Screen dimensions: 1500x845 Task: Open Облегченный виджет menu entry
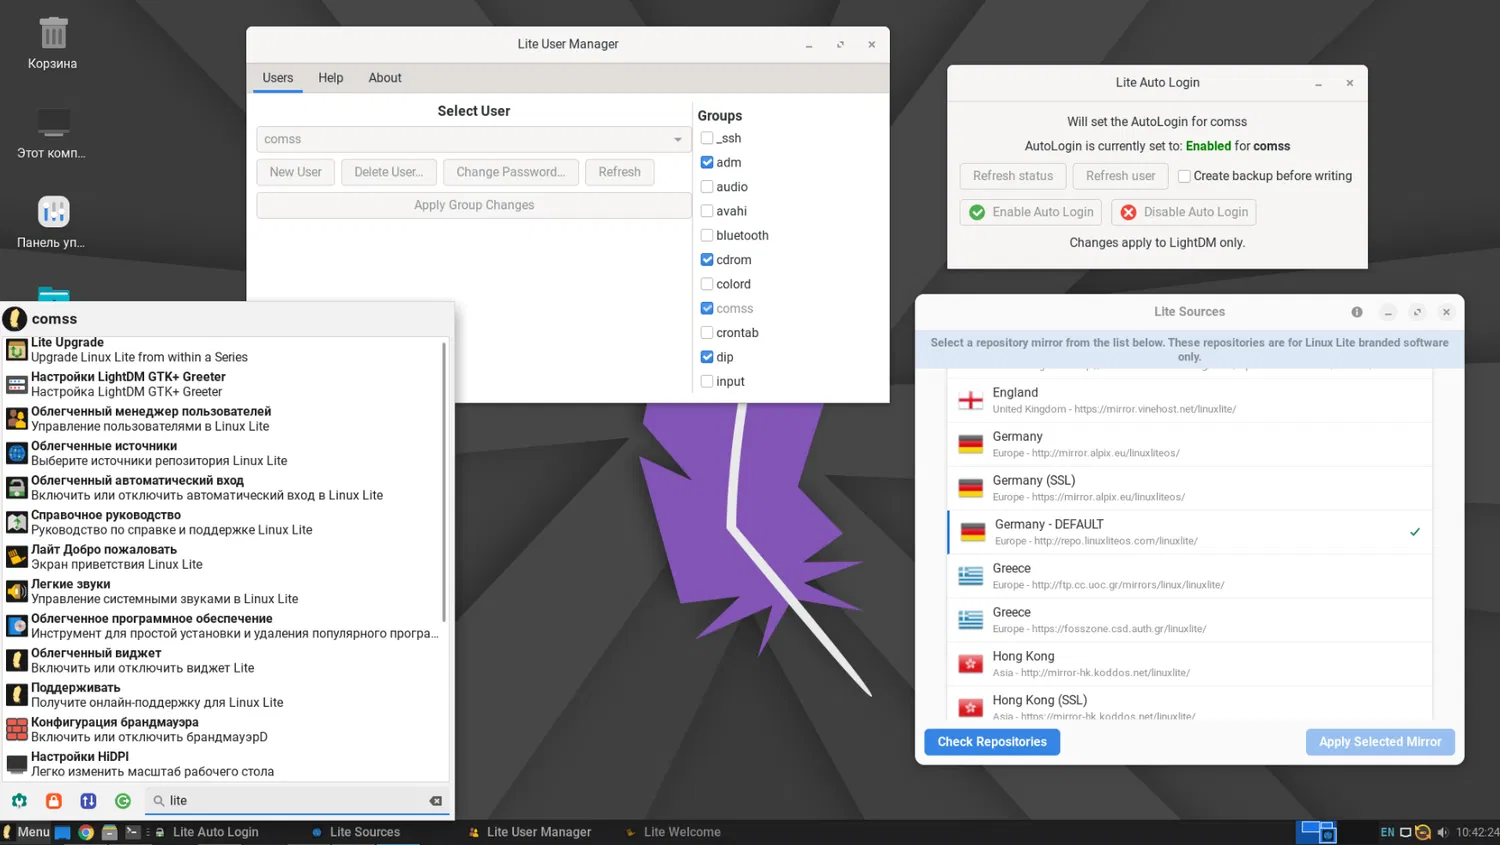click(224, 660)
